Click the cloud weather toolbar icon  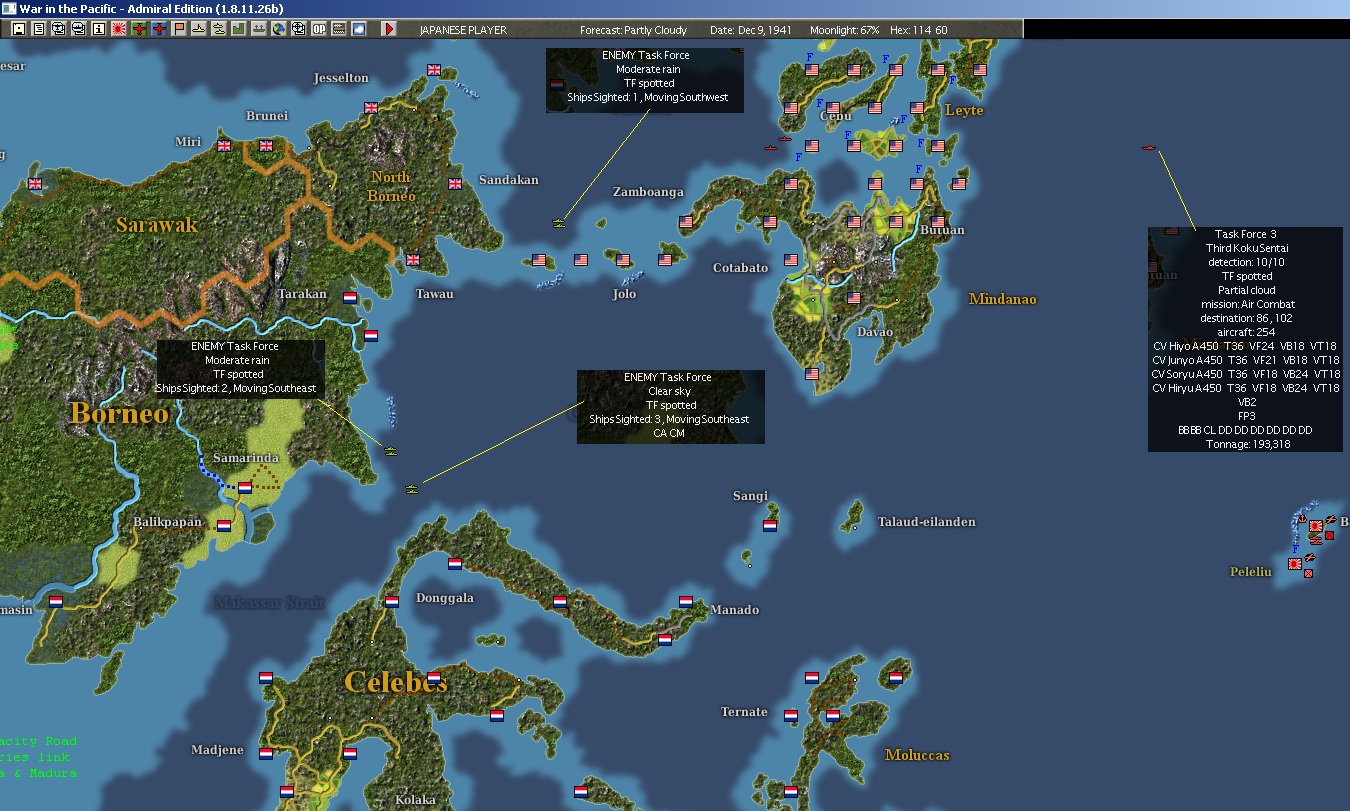click(x=358, y=29)
